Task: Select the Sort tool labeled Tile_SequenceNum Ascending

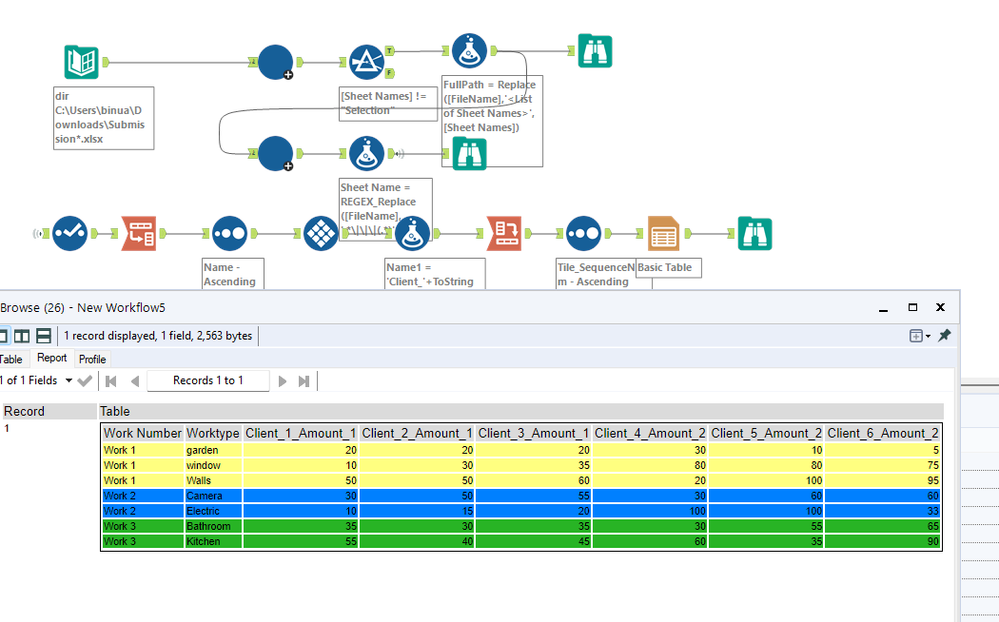Action: pyautogui.click(x=584, y=233)
